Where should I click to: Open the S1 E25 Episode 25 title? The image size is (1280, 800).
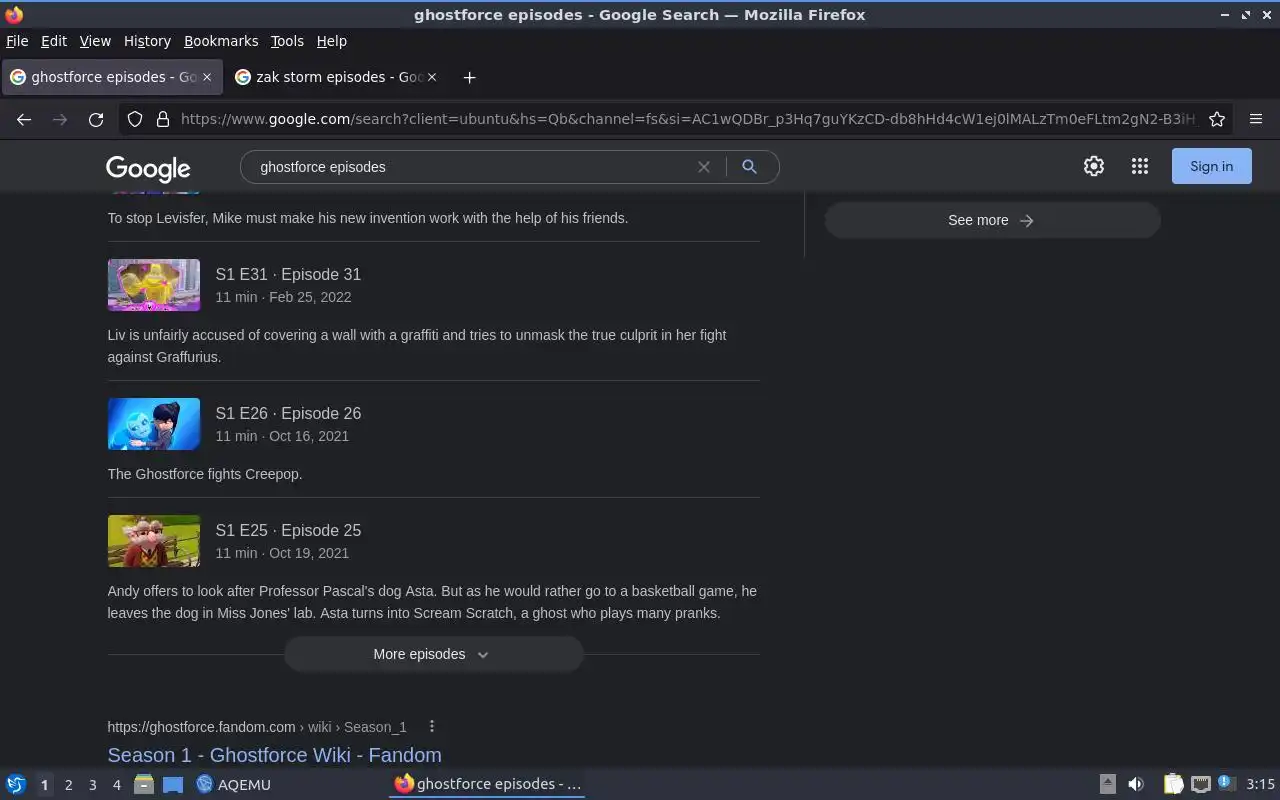click(x=288, y=530)
